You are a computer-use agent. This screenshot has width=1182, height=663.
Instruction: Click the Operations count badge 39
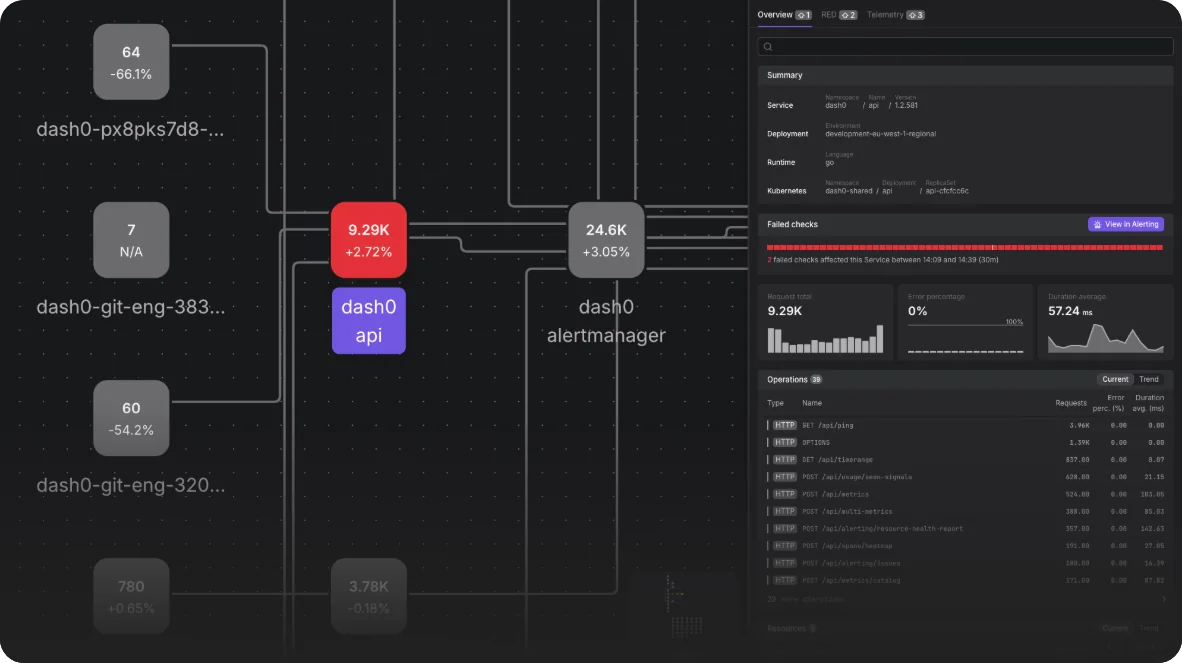(x=816, y=380)
